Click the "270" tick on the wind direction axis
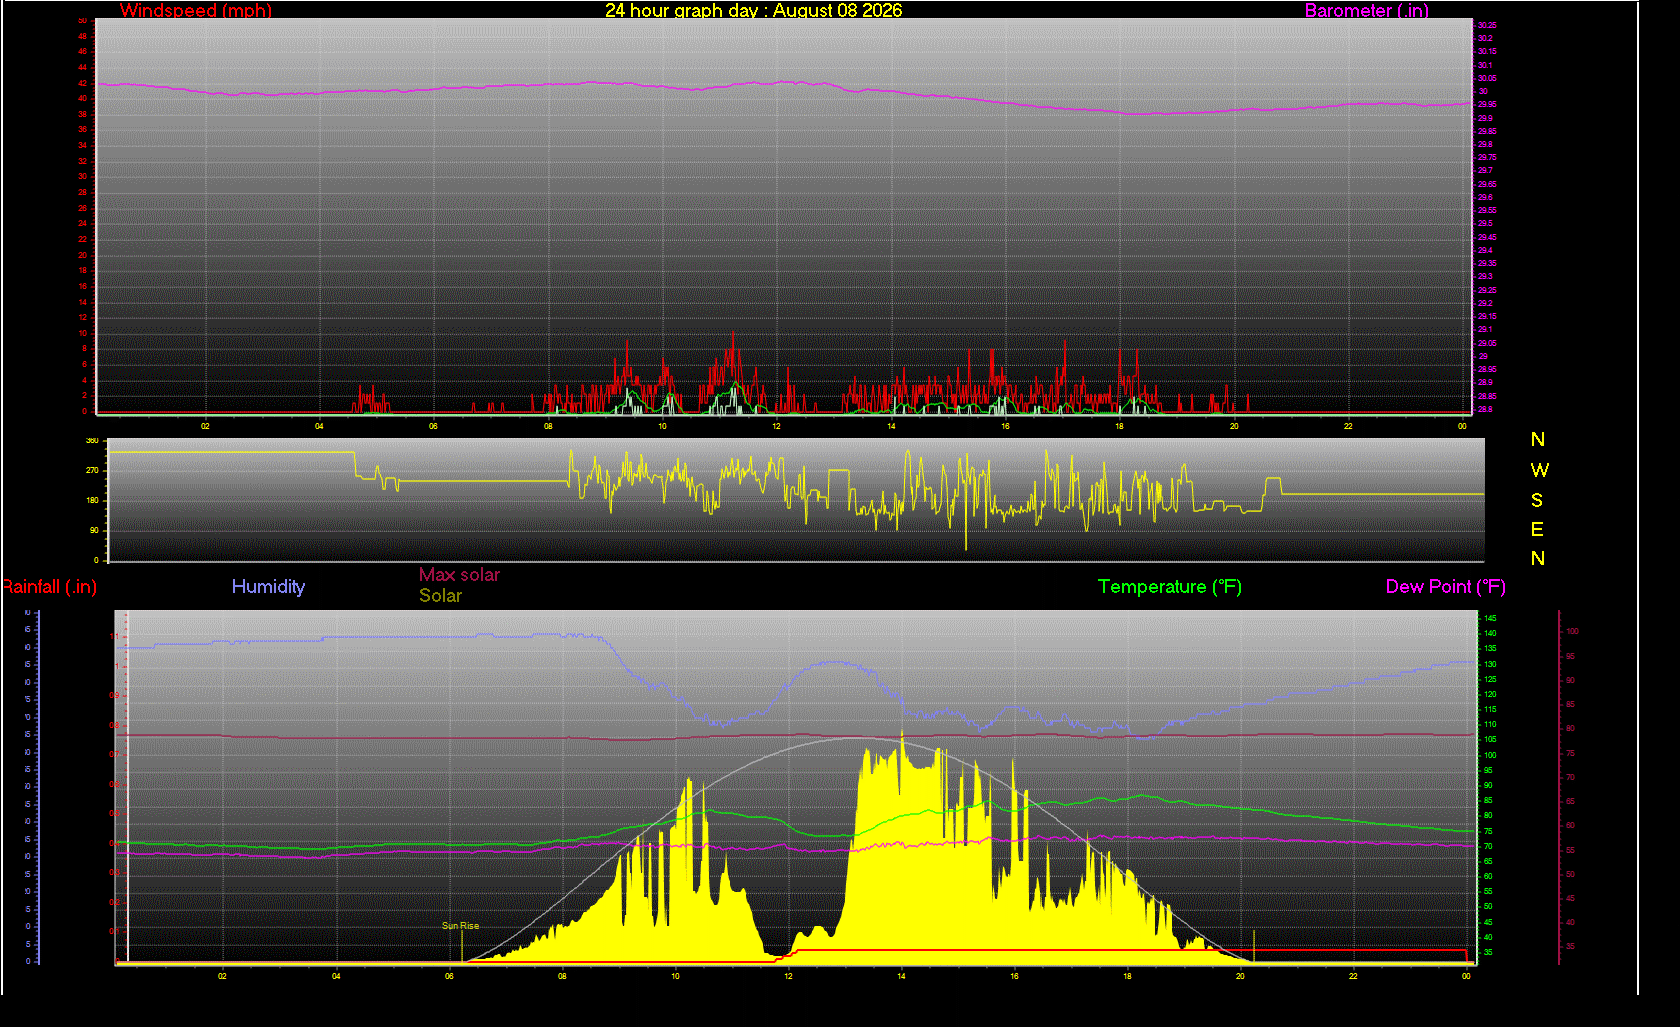This screenshot has width=1680, height=1027. coord(92,470)
